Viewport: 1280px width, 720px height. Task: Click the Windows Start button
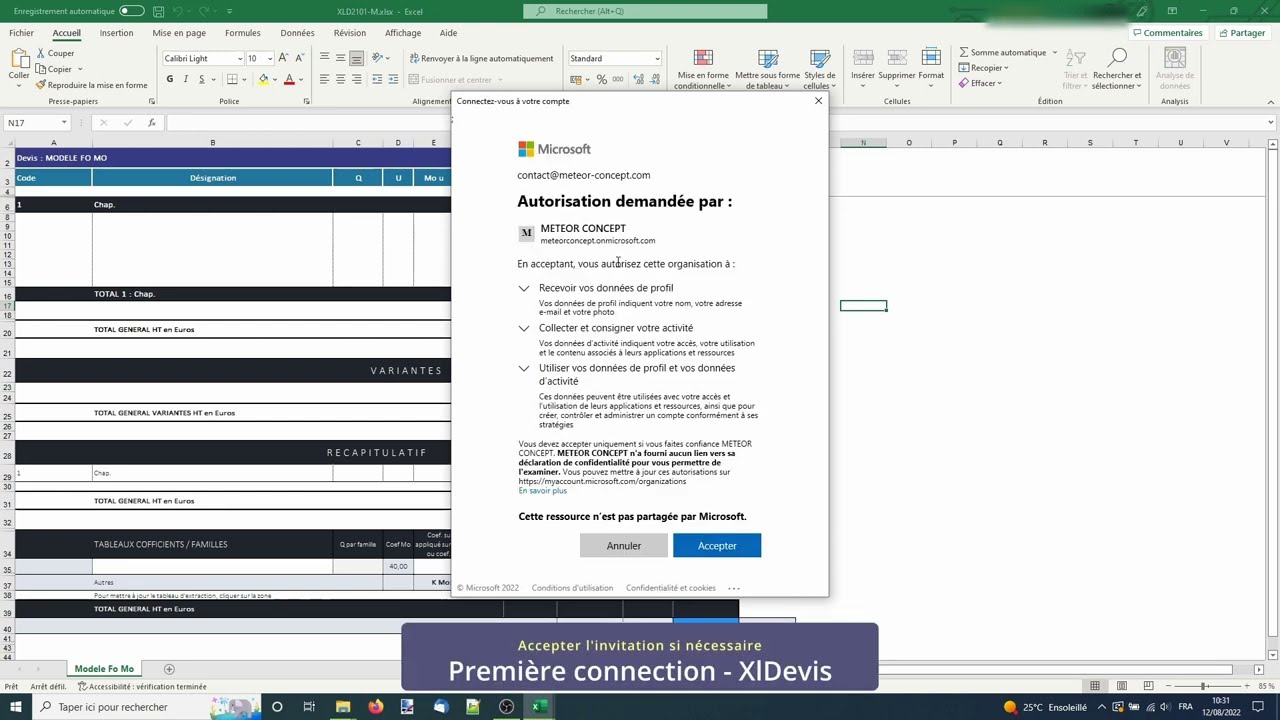coord(17,707)
